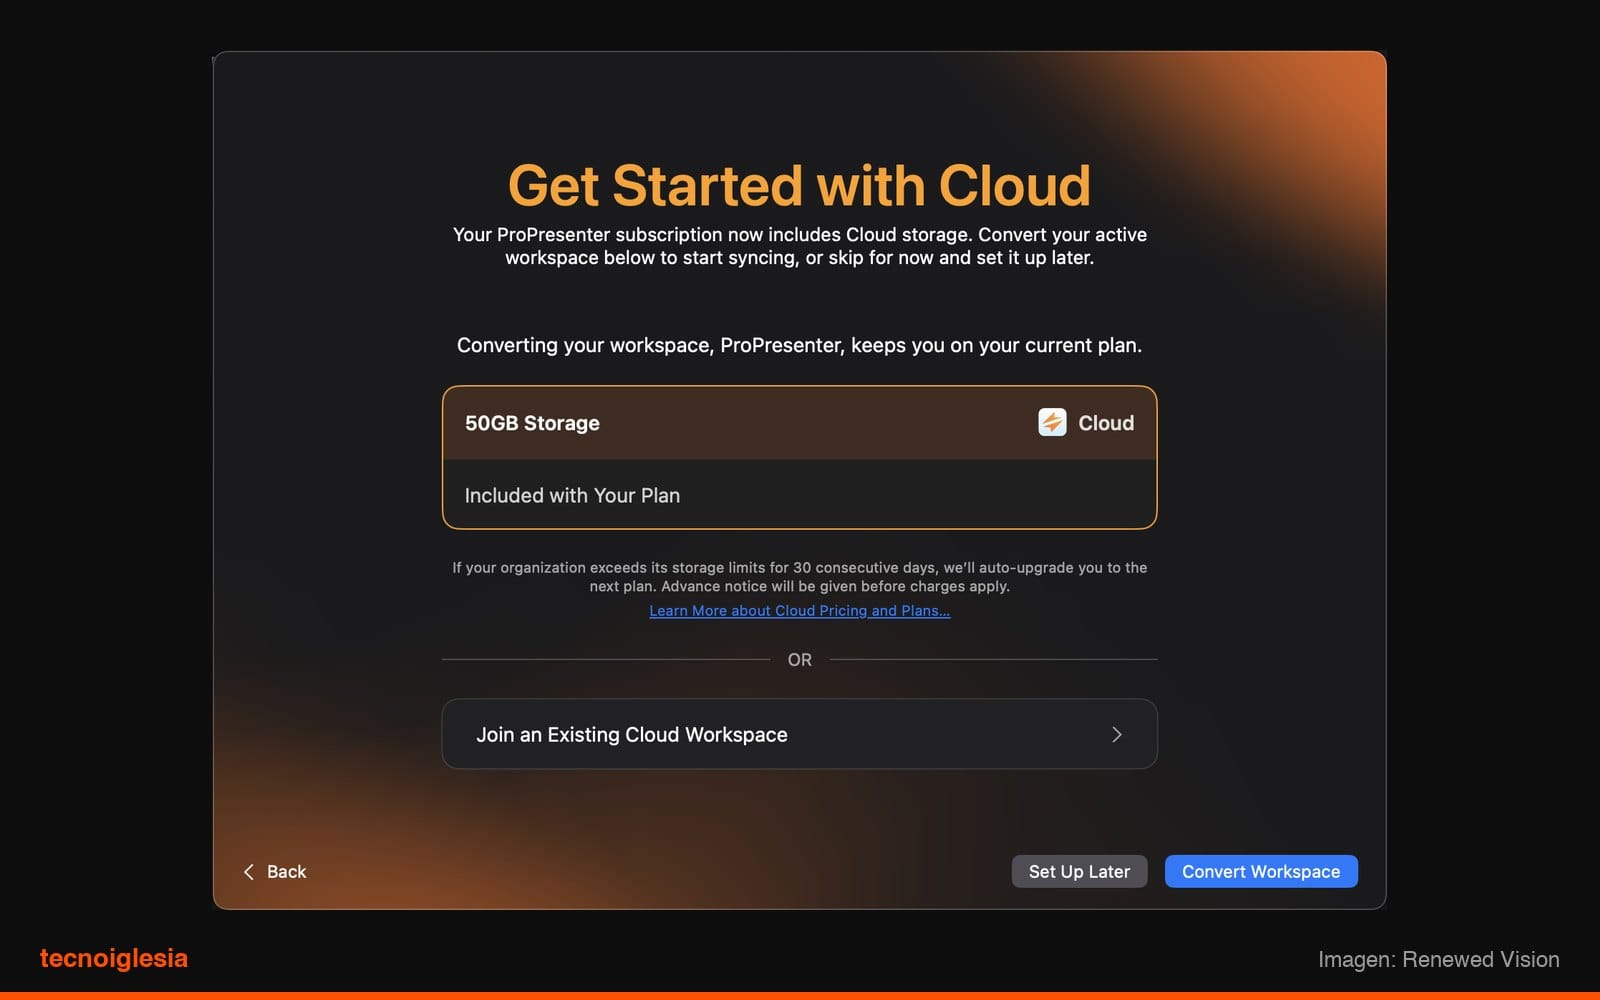The width and height of the screenshot is (1600, 1000).
Task: Choose Set Up Later
Action: coord(1079,871)
